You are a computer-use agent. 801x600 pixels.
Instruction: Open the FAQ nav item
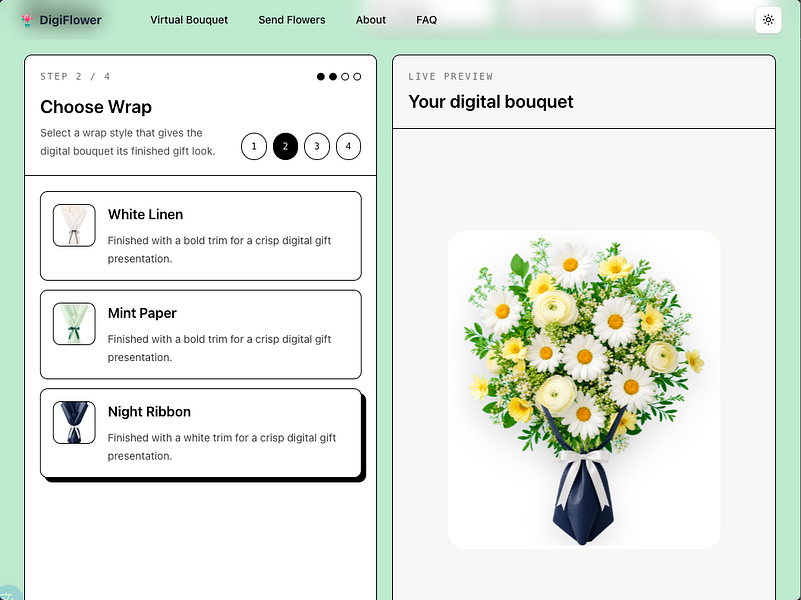point(427,20)
